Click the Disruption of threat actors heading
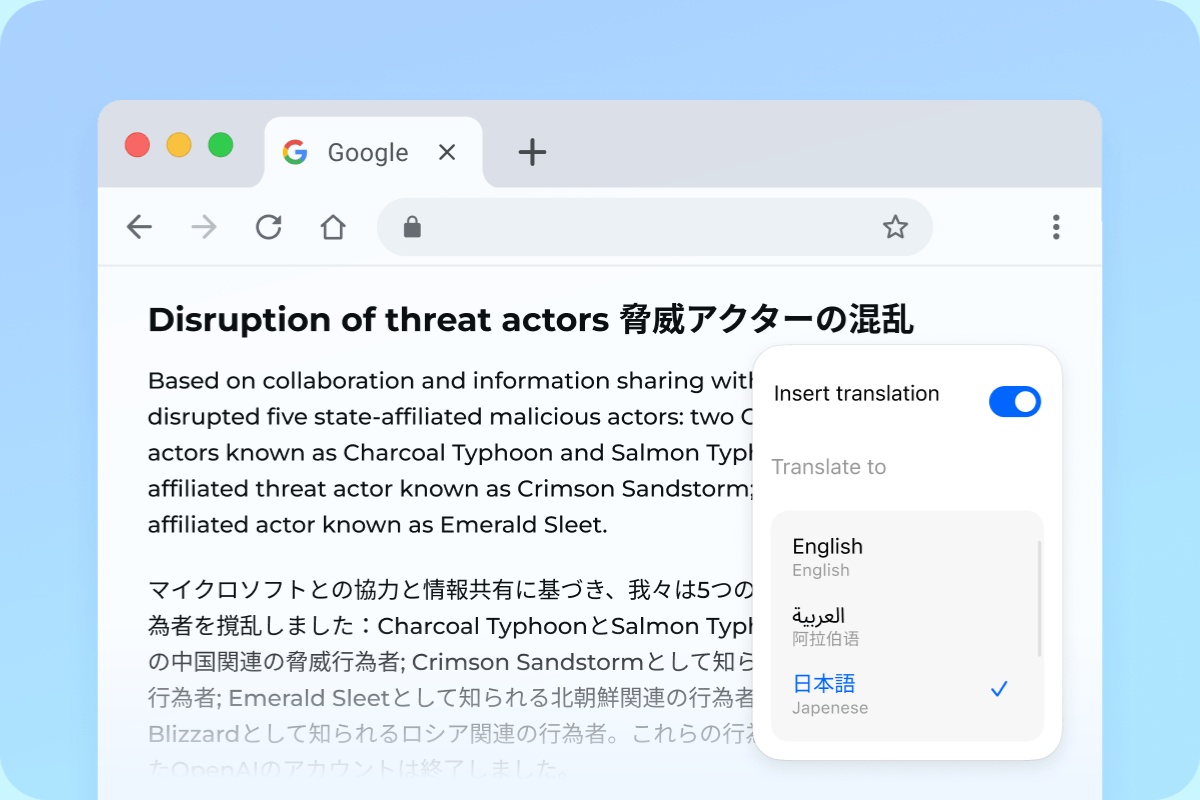This screenshot has height=800, width=1200. tap(531, 320)
